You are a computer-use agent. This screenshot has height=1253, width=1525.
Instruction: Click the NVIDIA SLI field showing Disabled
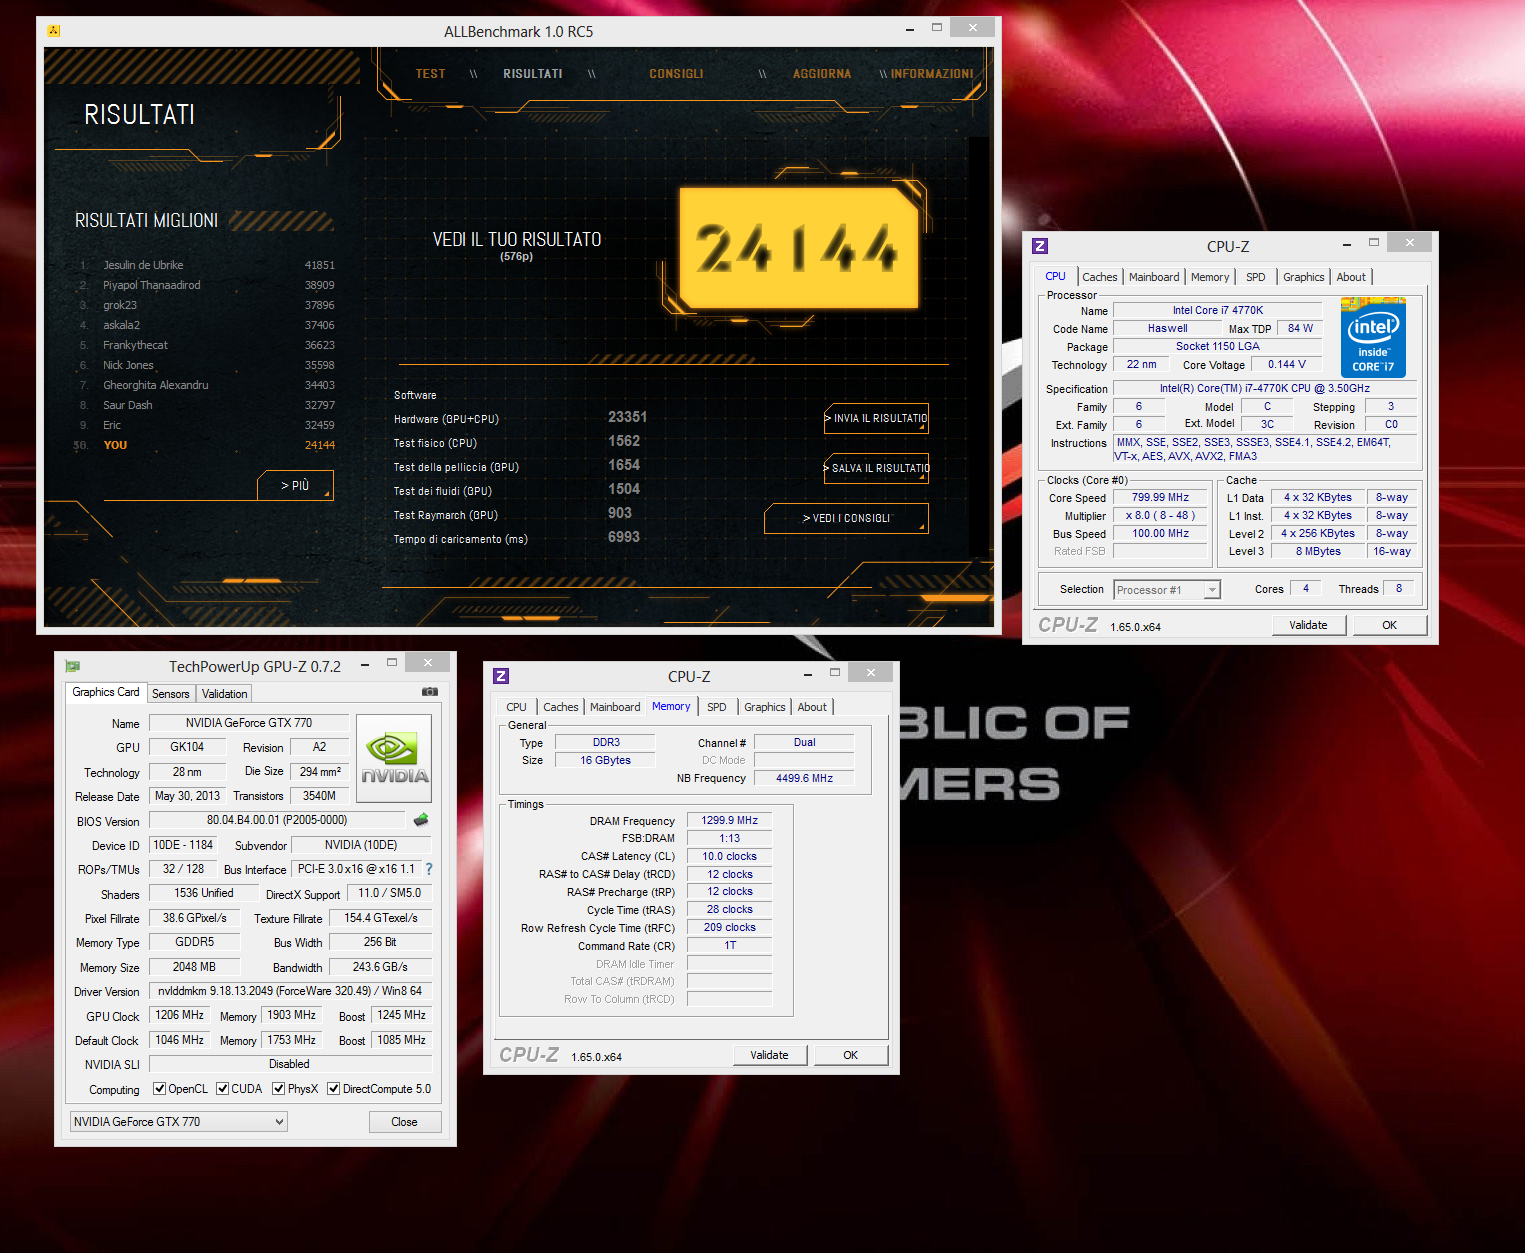(290, 1064)
